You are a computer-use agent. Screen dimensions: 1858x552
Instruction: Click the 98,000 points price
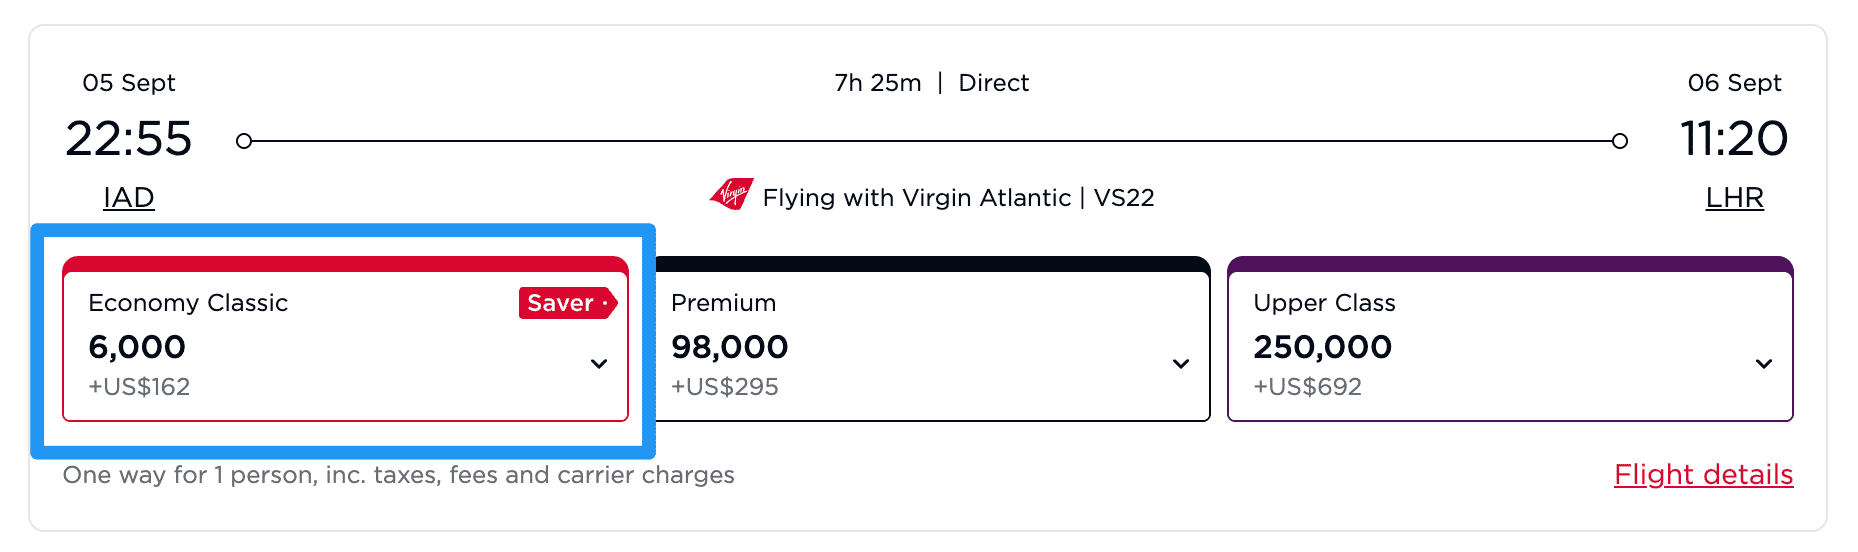(x=729, y=347)
